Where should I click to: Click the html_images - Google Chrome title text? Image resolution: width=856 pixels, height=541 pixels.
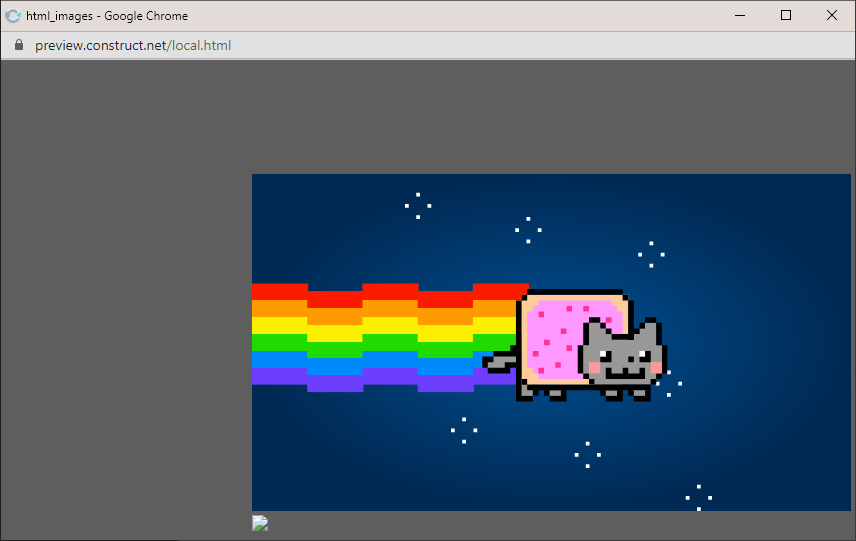pyautogui.click(x=107, y=16)
